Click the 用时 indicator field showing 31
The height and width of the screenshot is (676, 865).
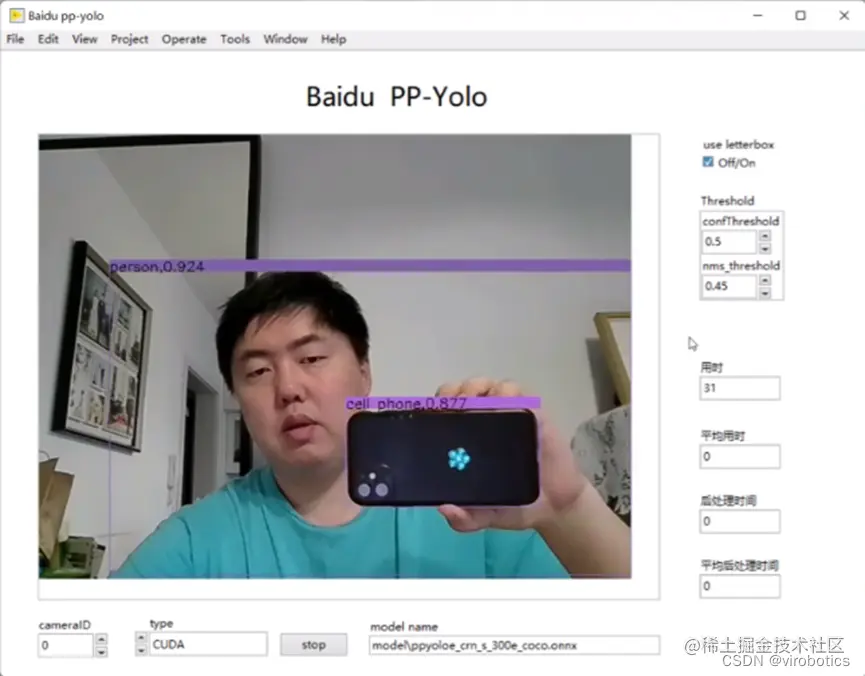738,388
